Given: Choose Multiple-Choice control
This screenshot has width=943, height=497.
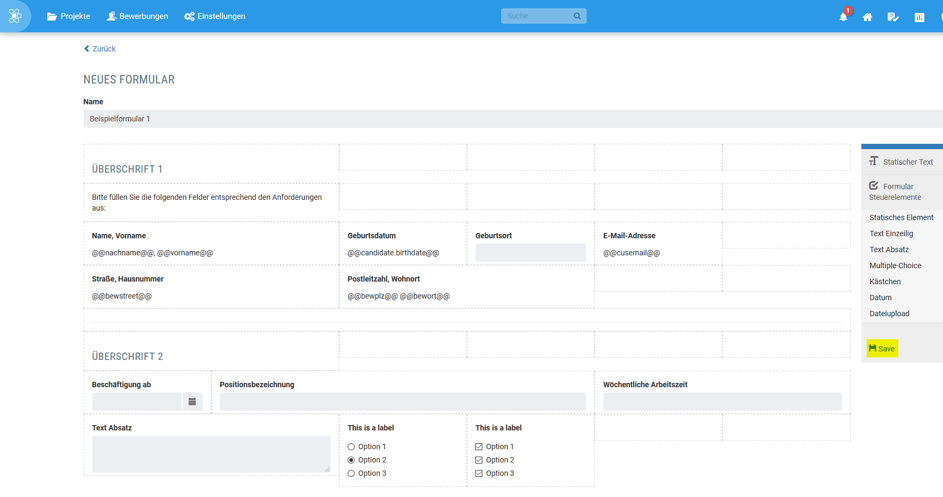Looking at the screenshot, I should tap(895, 265).
